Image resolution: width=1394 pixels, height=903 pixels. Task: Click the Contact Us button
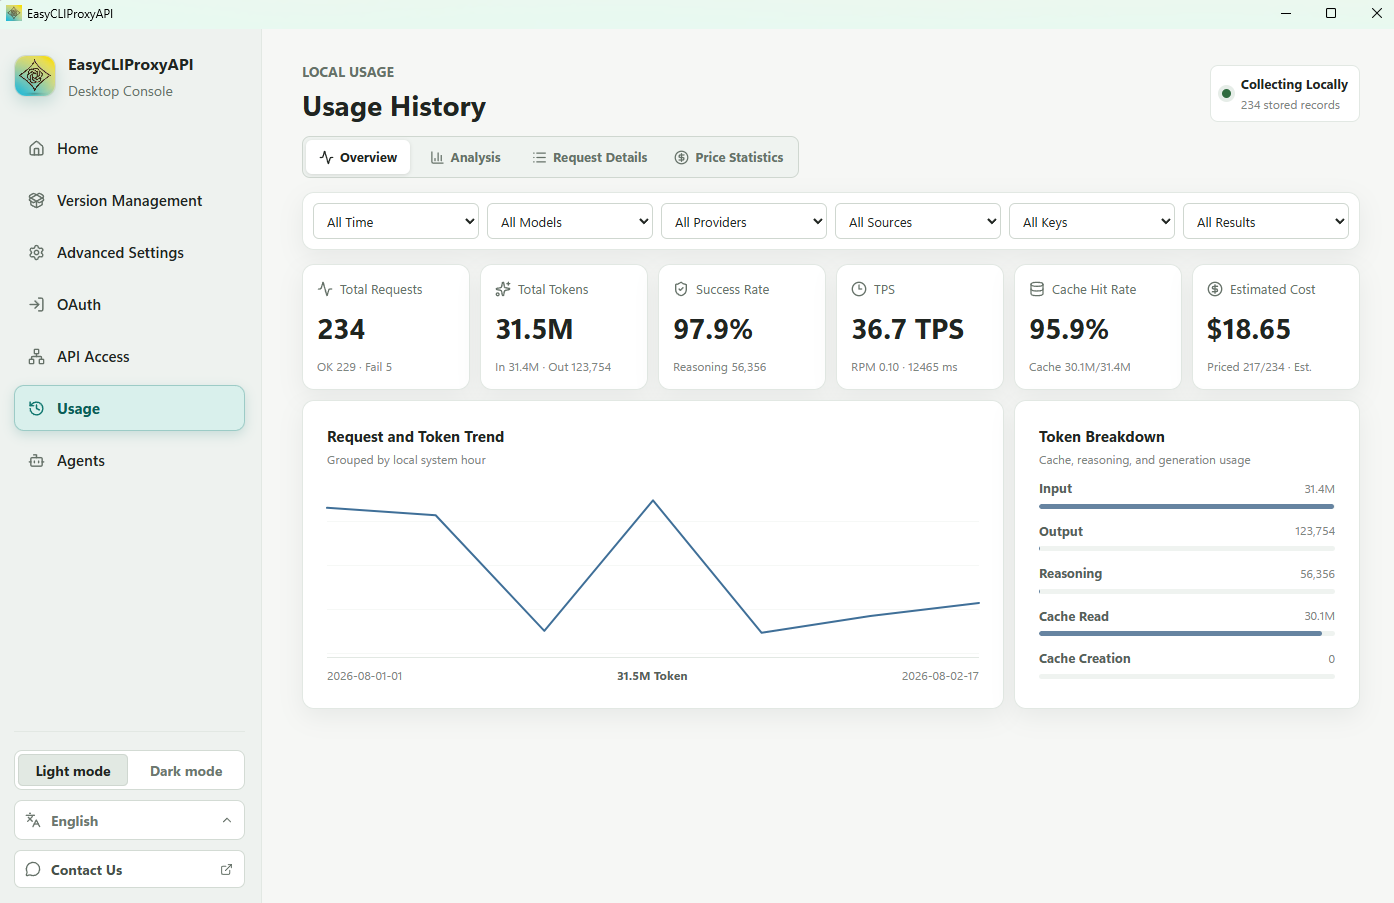(129, 869)
